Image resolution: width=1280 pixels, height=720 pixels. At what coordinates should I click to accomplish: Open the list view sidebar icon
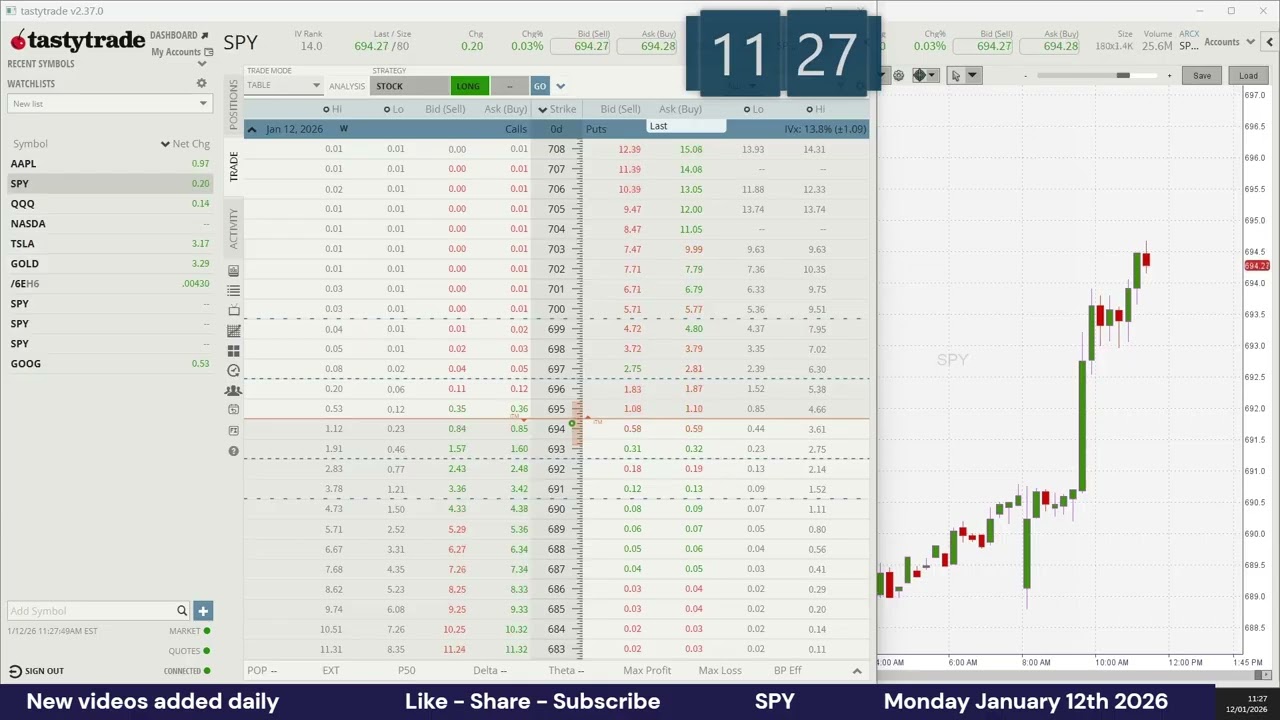(x=233, y=290)
